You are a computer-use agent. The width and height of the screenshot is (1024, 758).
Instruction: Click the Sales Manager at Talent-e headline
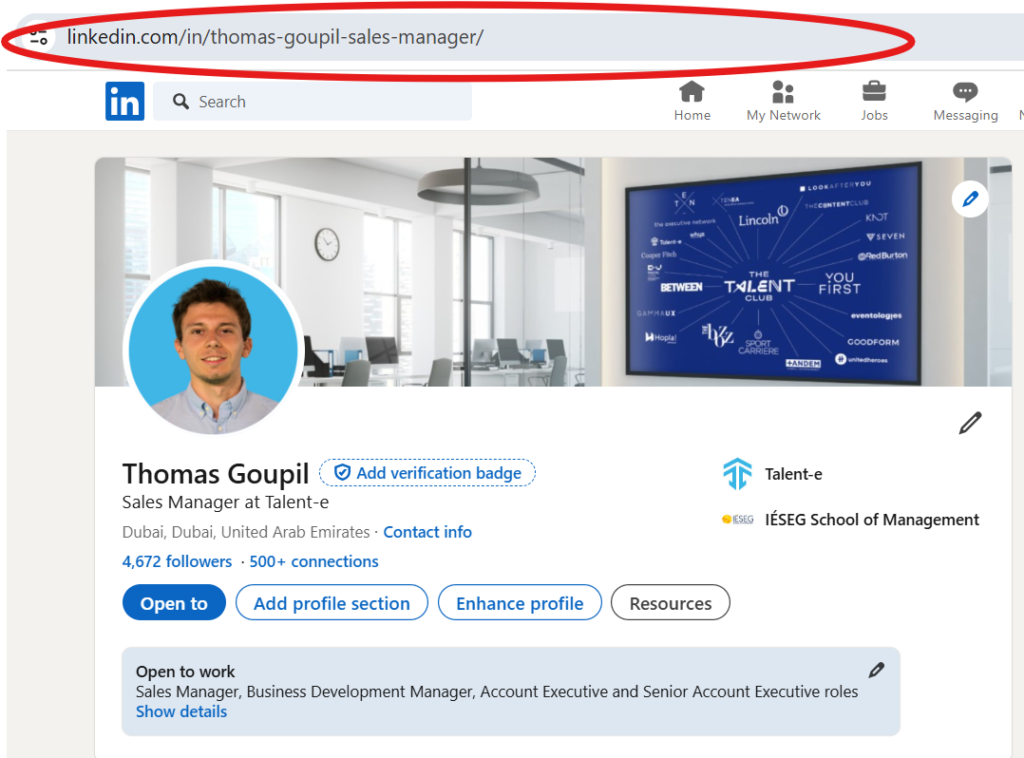click(225, 502)
